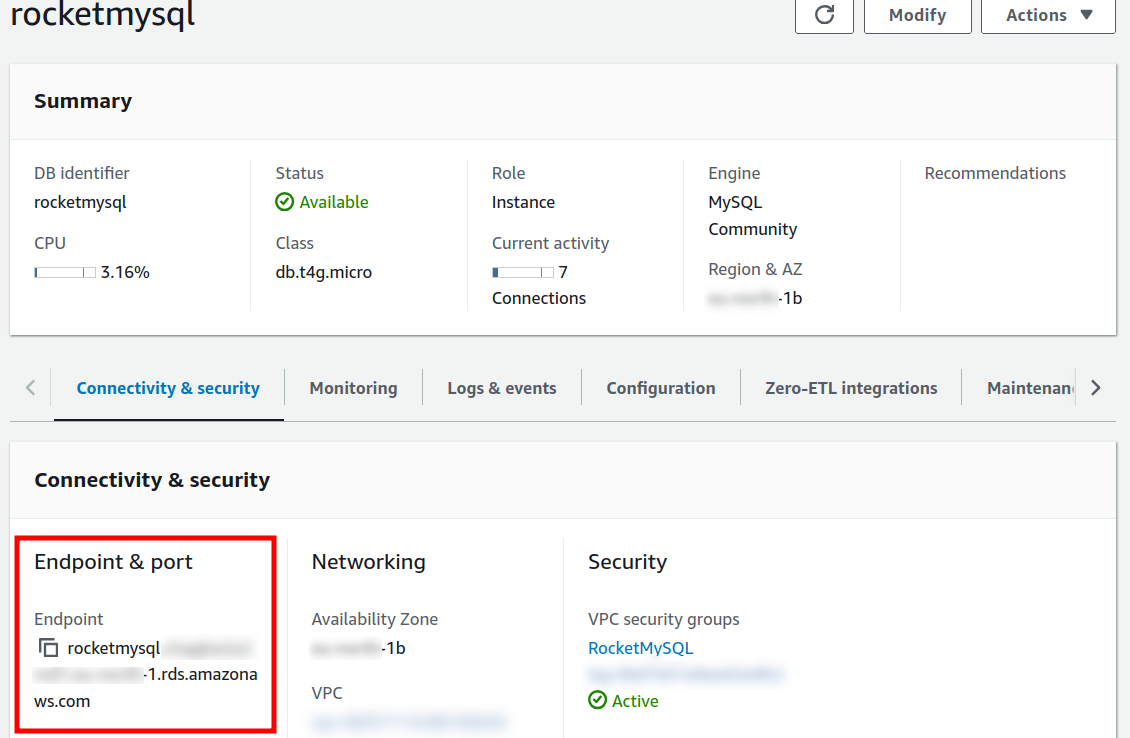Click the refresh icon button

pyautogui.click(x=825, y=15)
